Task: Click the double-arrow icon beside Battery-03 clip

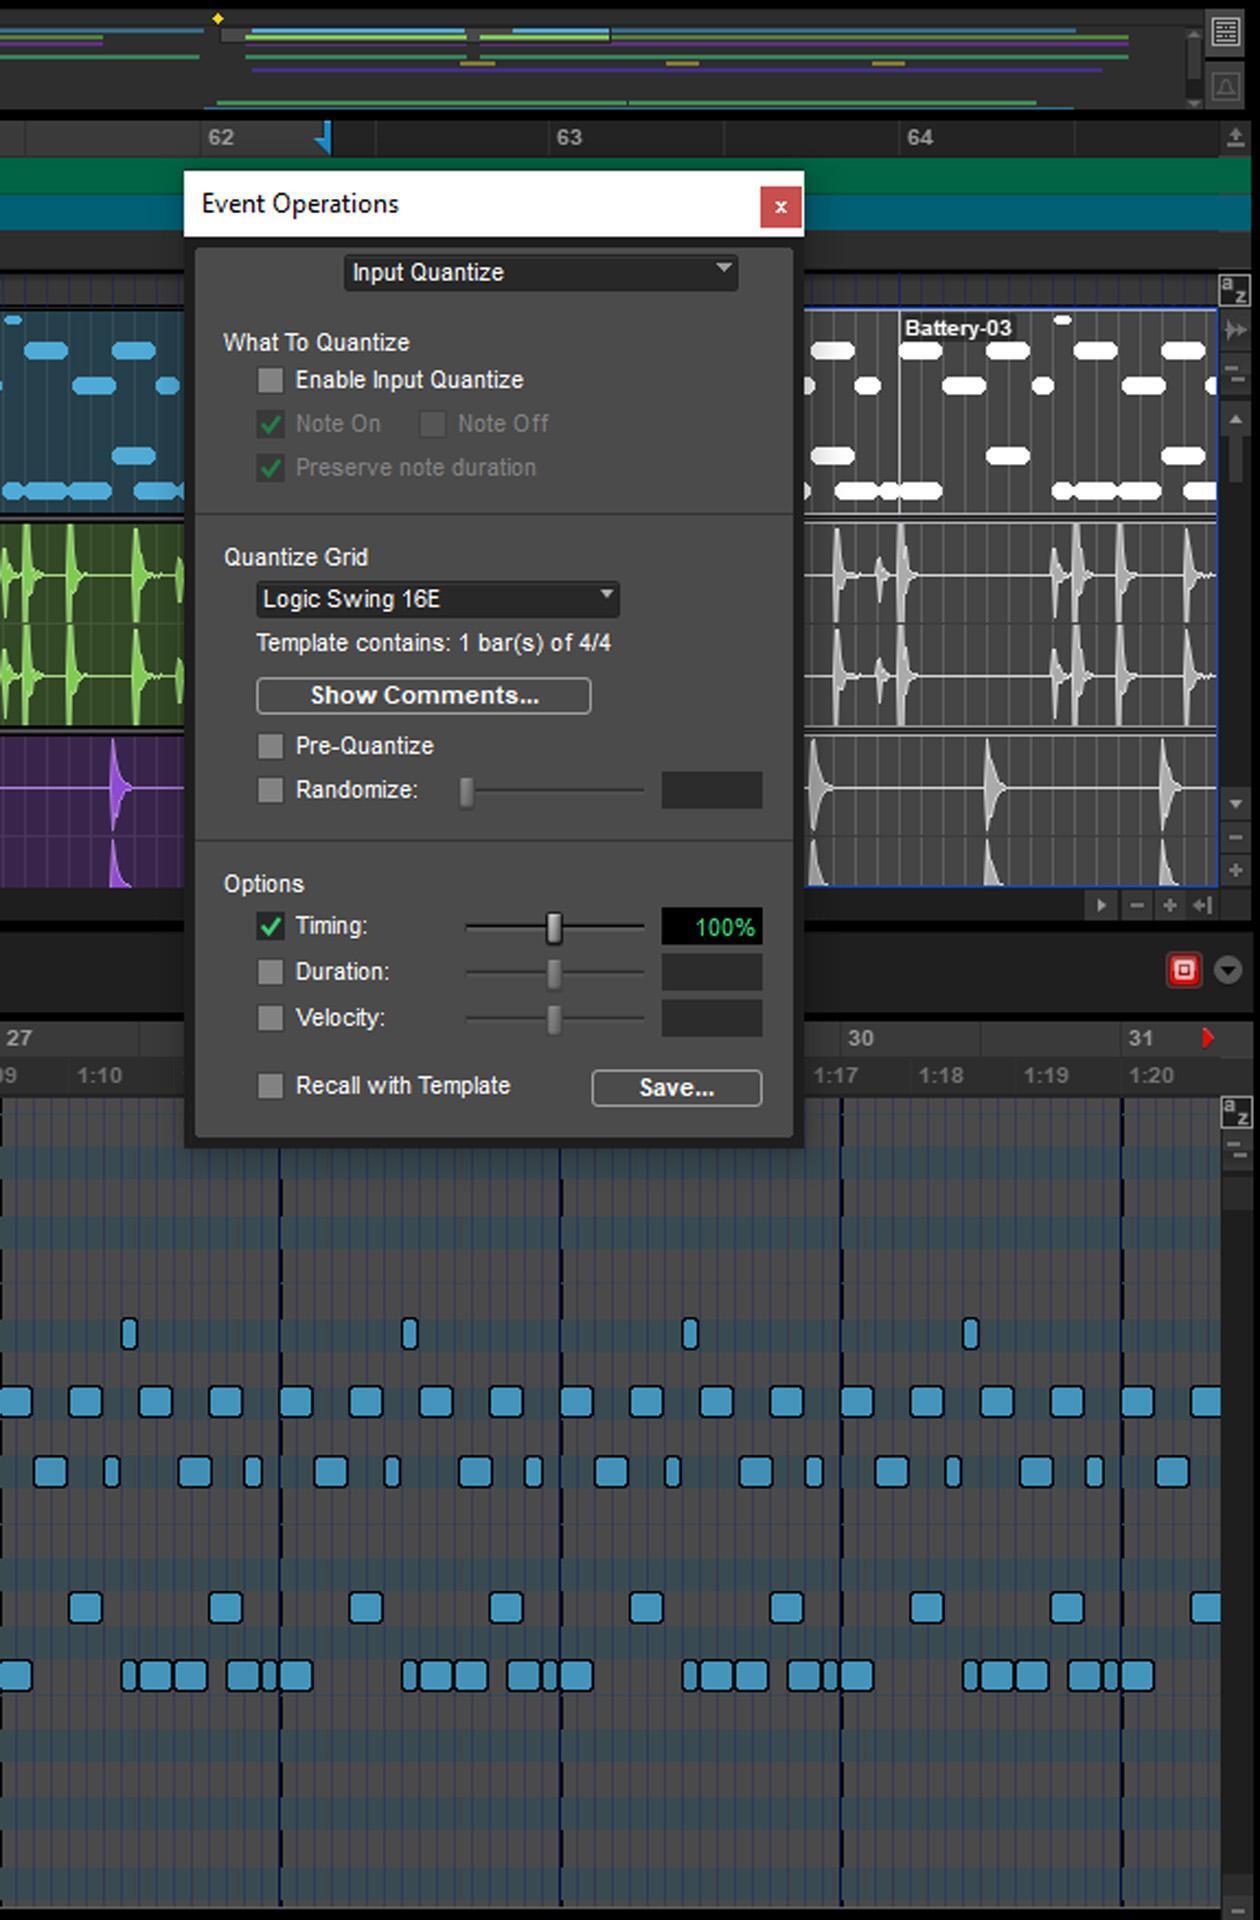Action: [x=1235, y=329]
